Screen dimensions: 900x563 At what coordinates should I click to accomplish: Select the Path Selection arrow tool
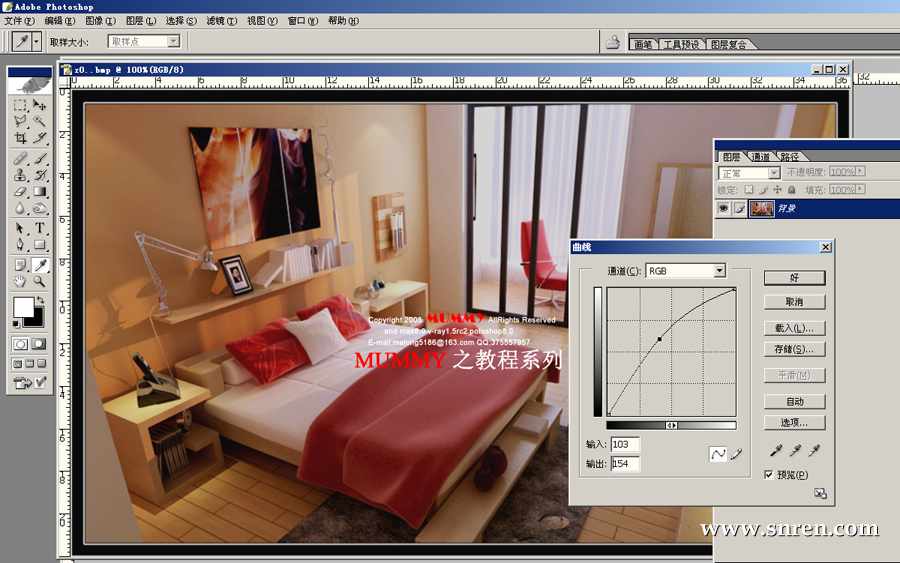coord(21,228)
